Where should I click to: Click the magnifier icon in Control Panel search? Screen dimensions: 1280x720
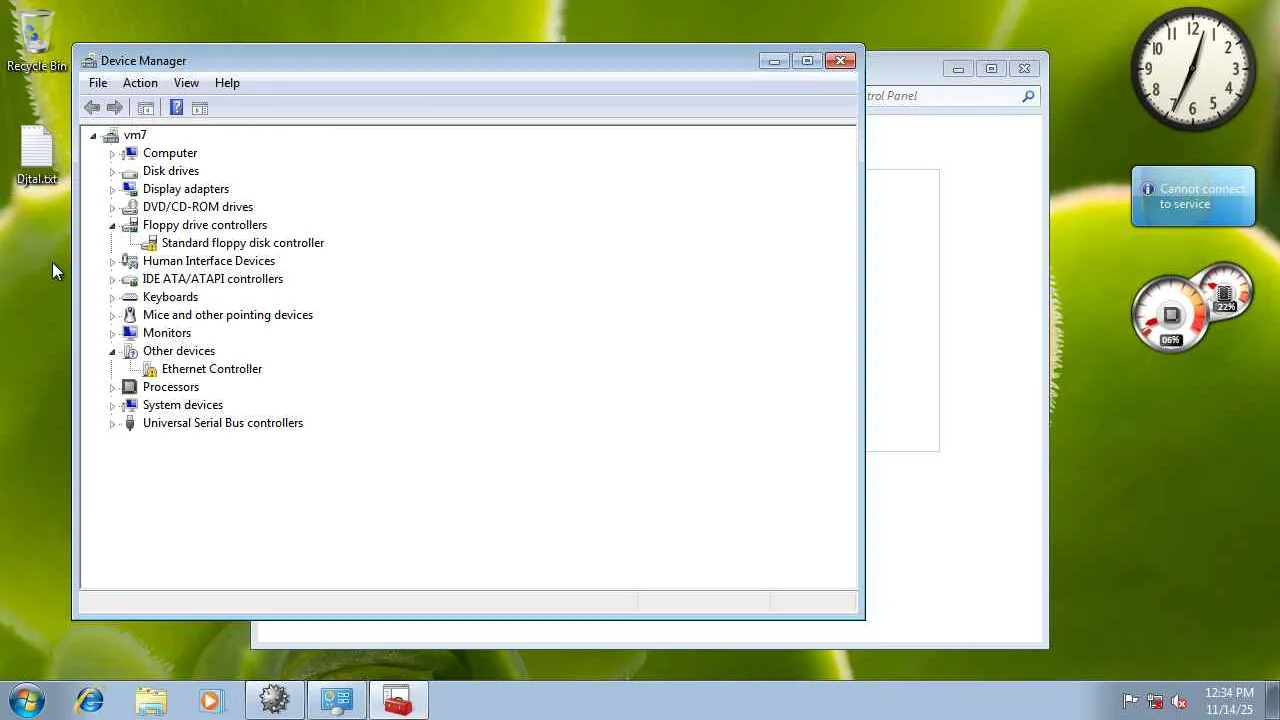point(1028,96)
